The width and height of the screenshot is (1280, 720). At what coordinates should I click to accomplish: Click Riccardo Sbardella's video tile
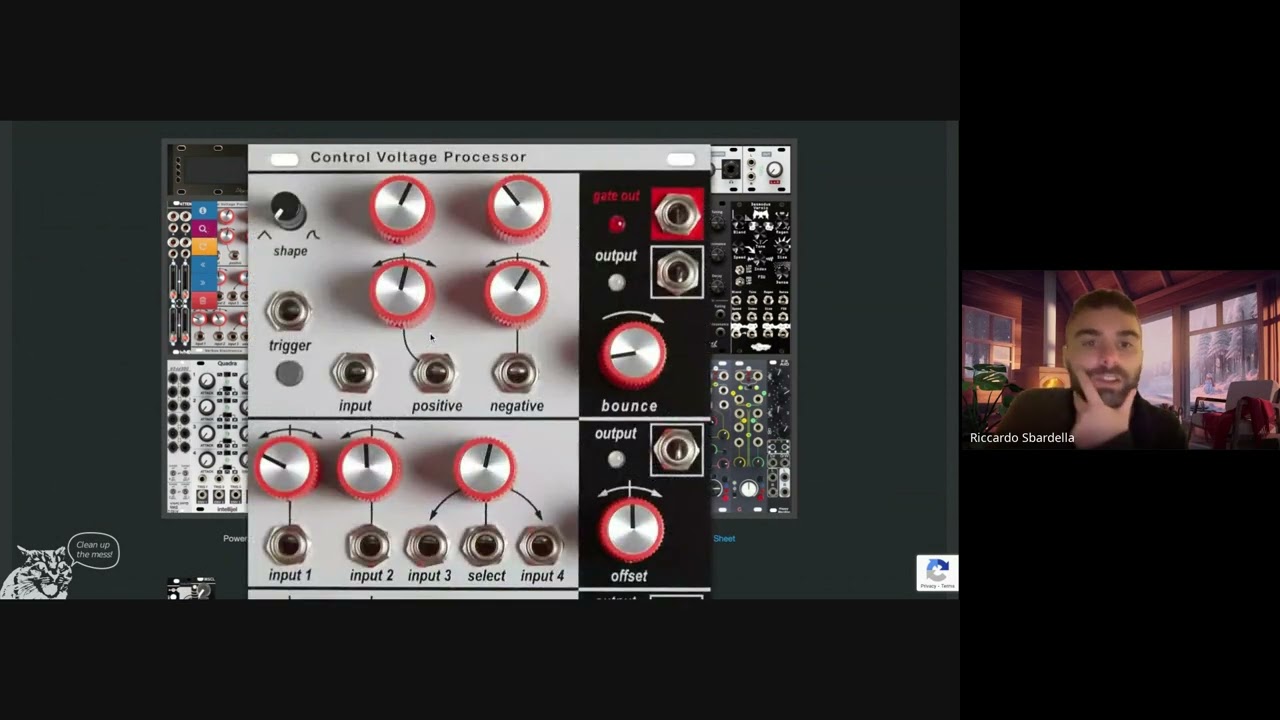[x=1120, y=359]
